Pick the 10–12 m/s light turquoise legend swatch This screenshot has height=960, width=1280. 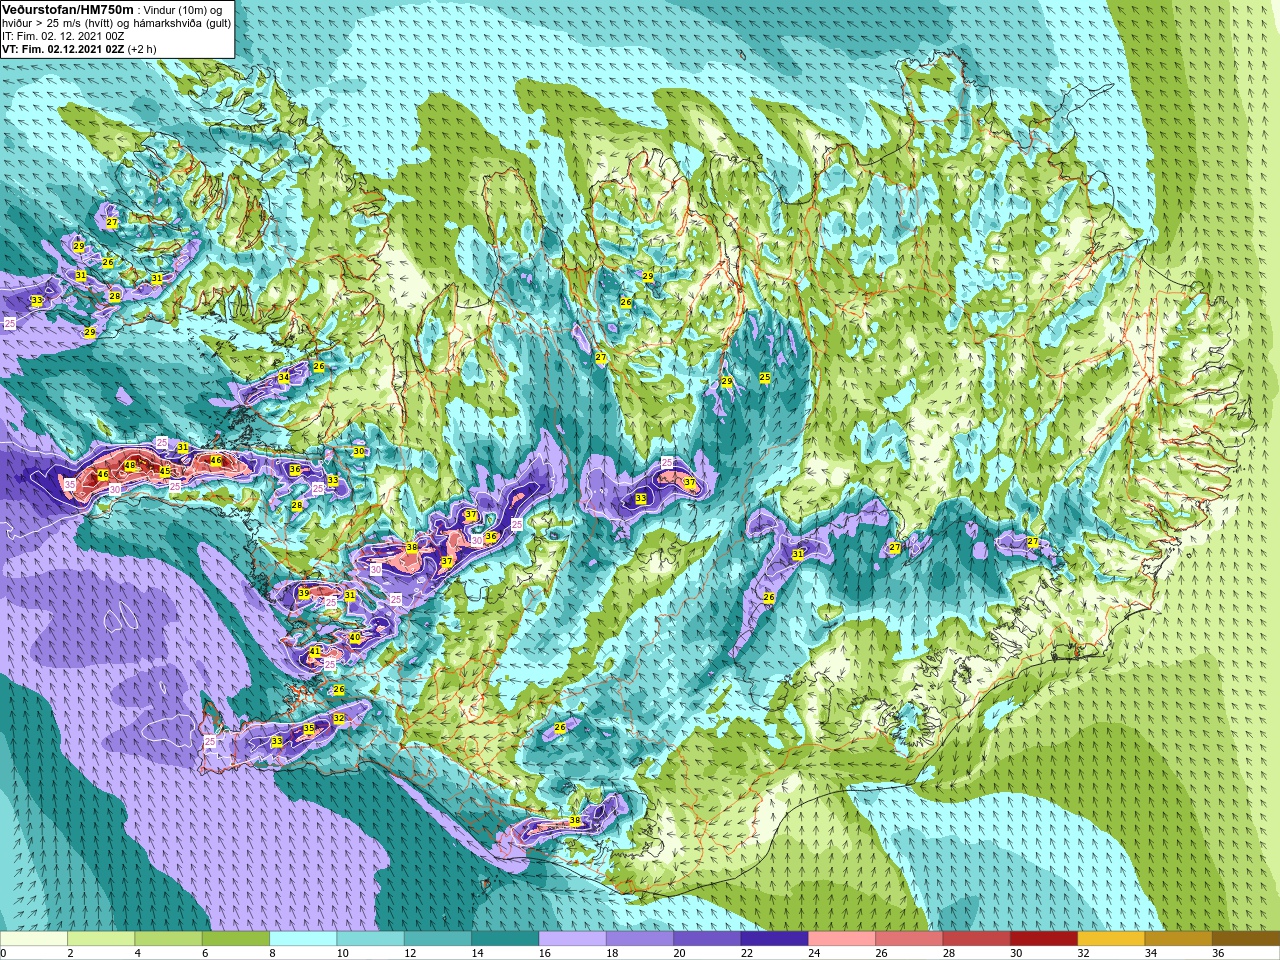coord(370,939)
